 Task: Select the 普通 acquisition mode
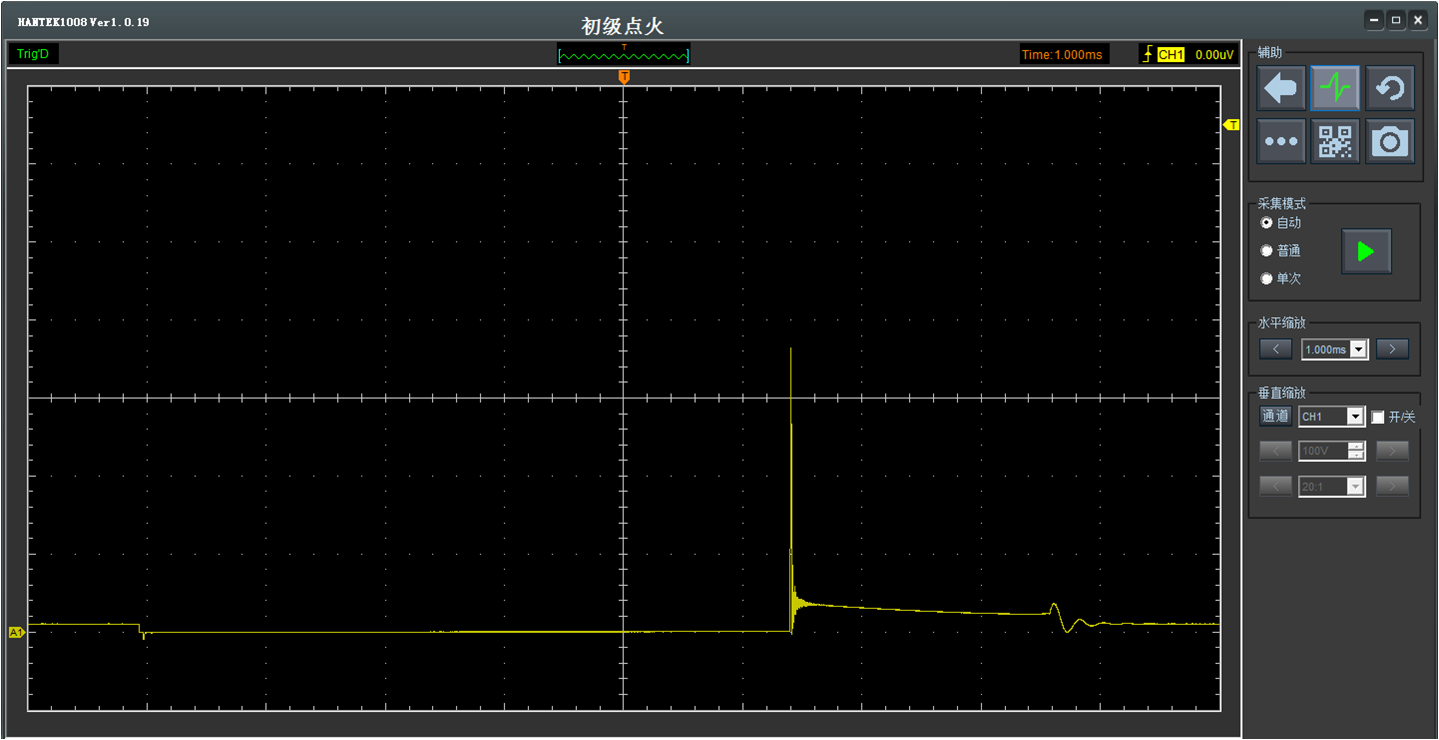[1267, 251]
